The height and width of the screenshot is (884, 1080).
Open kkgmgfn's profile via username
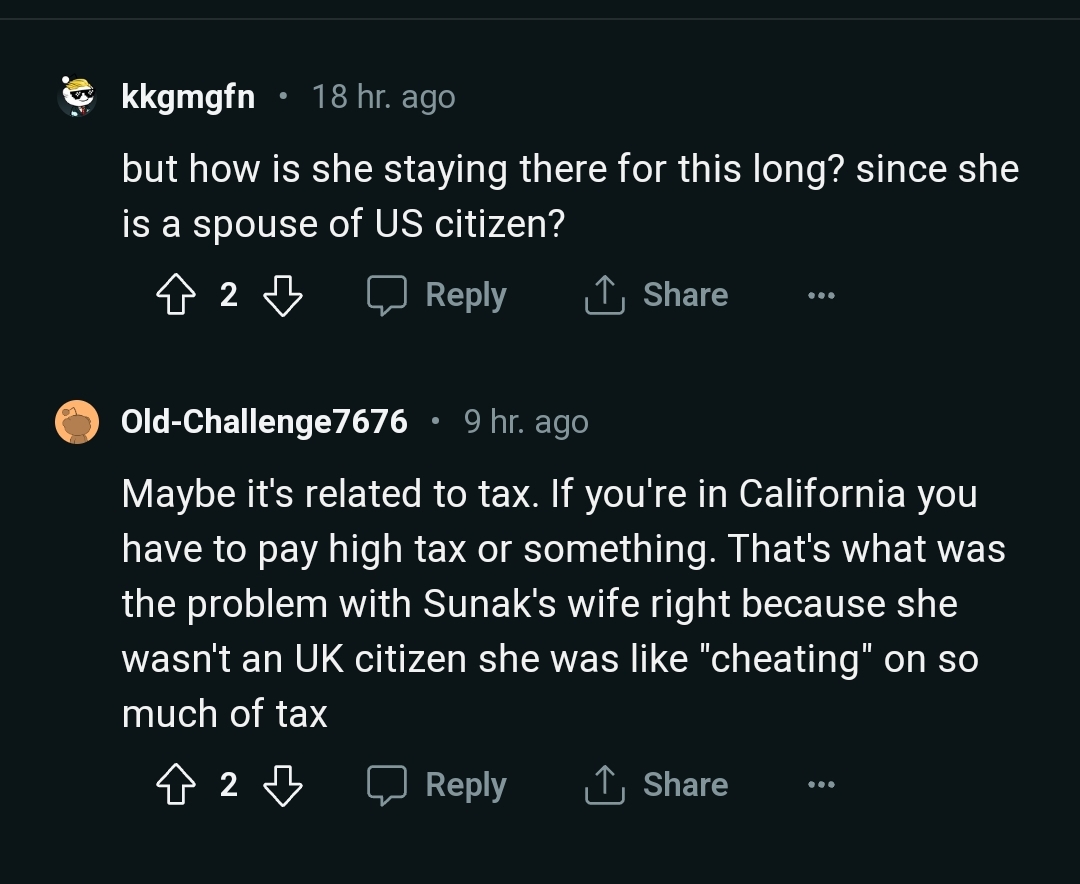188,97
